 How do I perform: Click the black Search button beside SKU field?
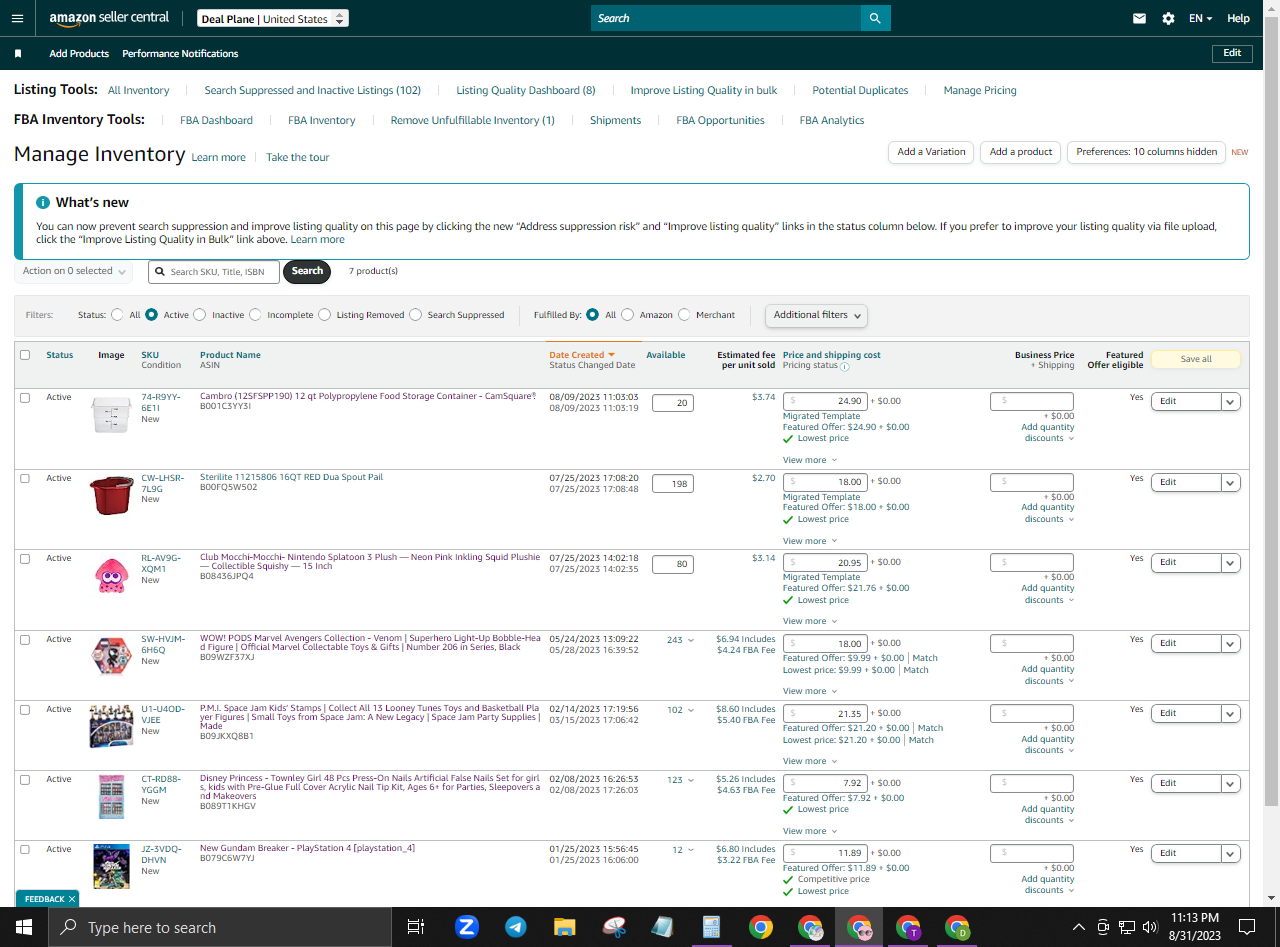tap(307, 271)
